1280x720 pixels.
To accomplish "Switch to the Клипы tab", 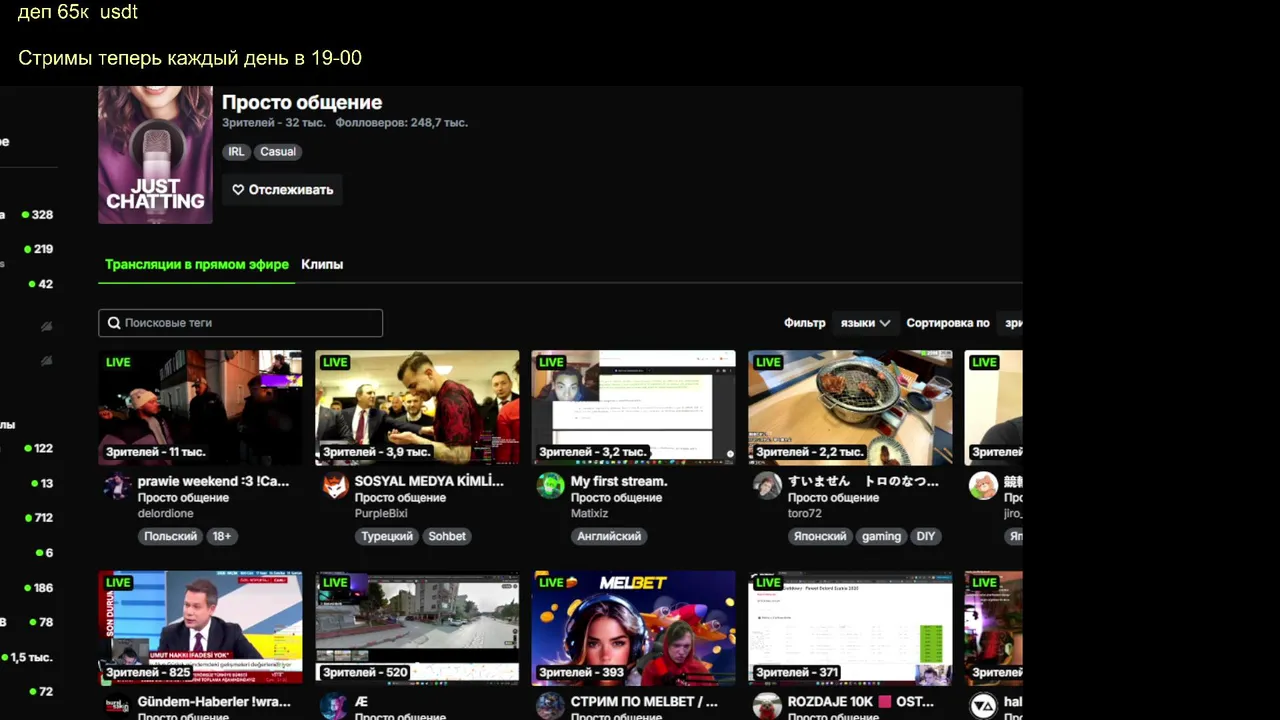I will tap(322, 265).
